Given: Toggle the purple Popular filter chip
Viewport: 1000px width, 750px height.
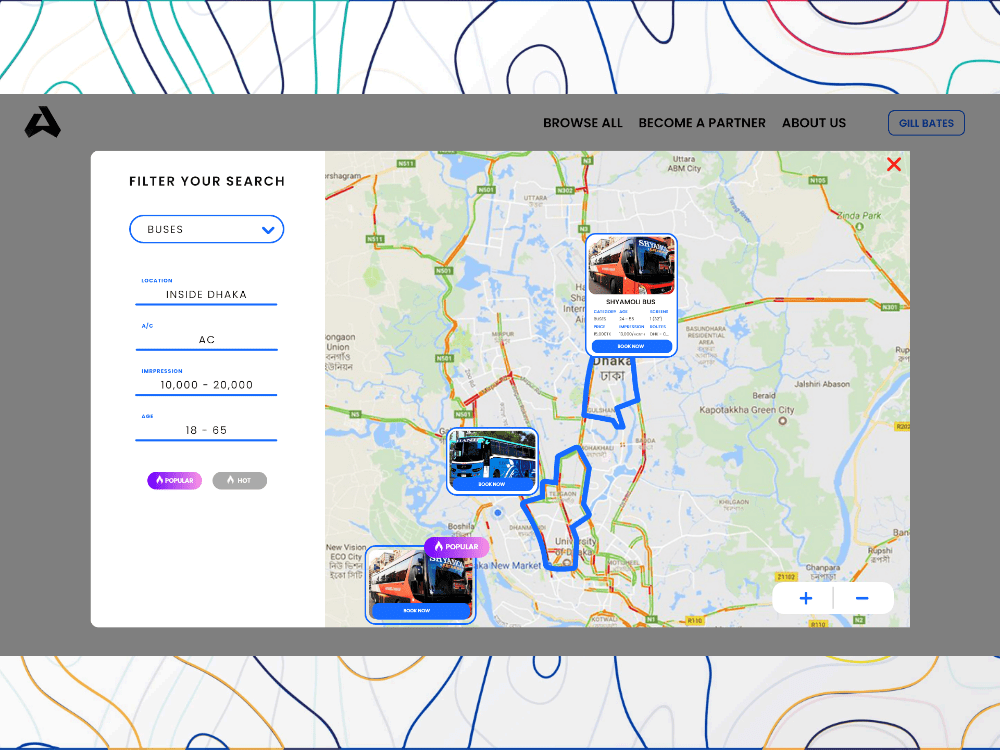Looking at the screenshot, I should 175,480.
